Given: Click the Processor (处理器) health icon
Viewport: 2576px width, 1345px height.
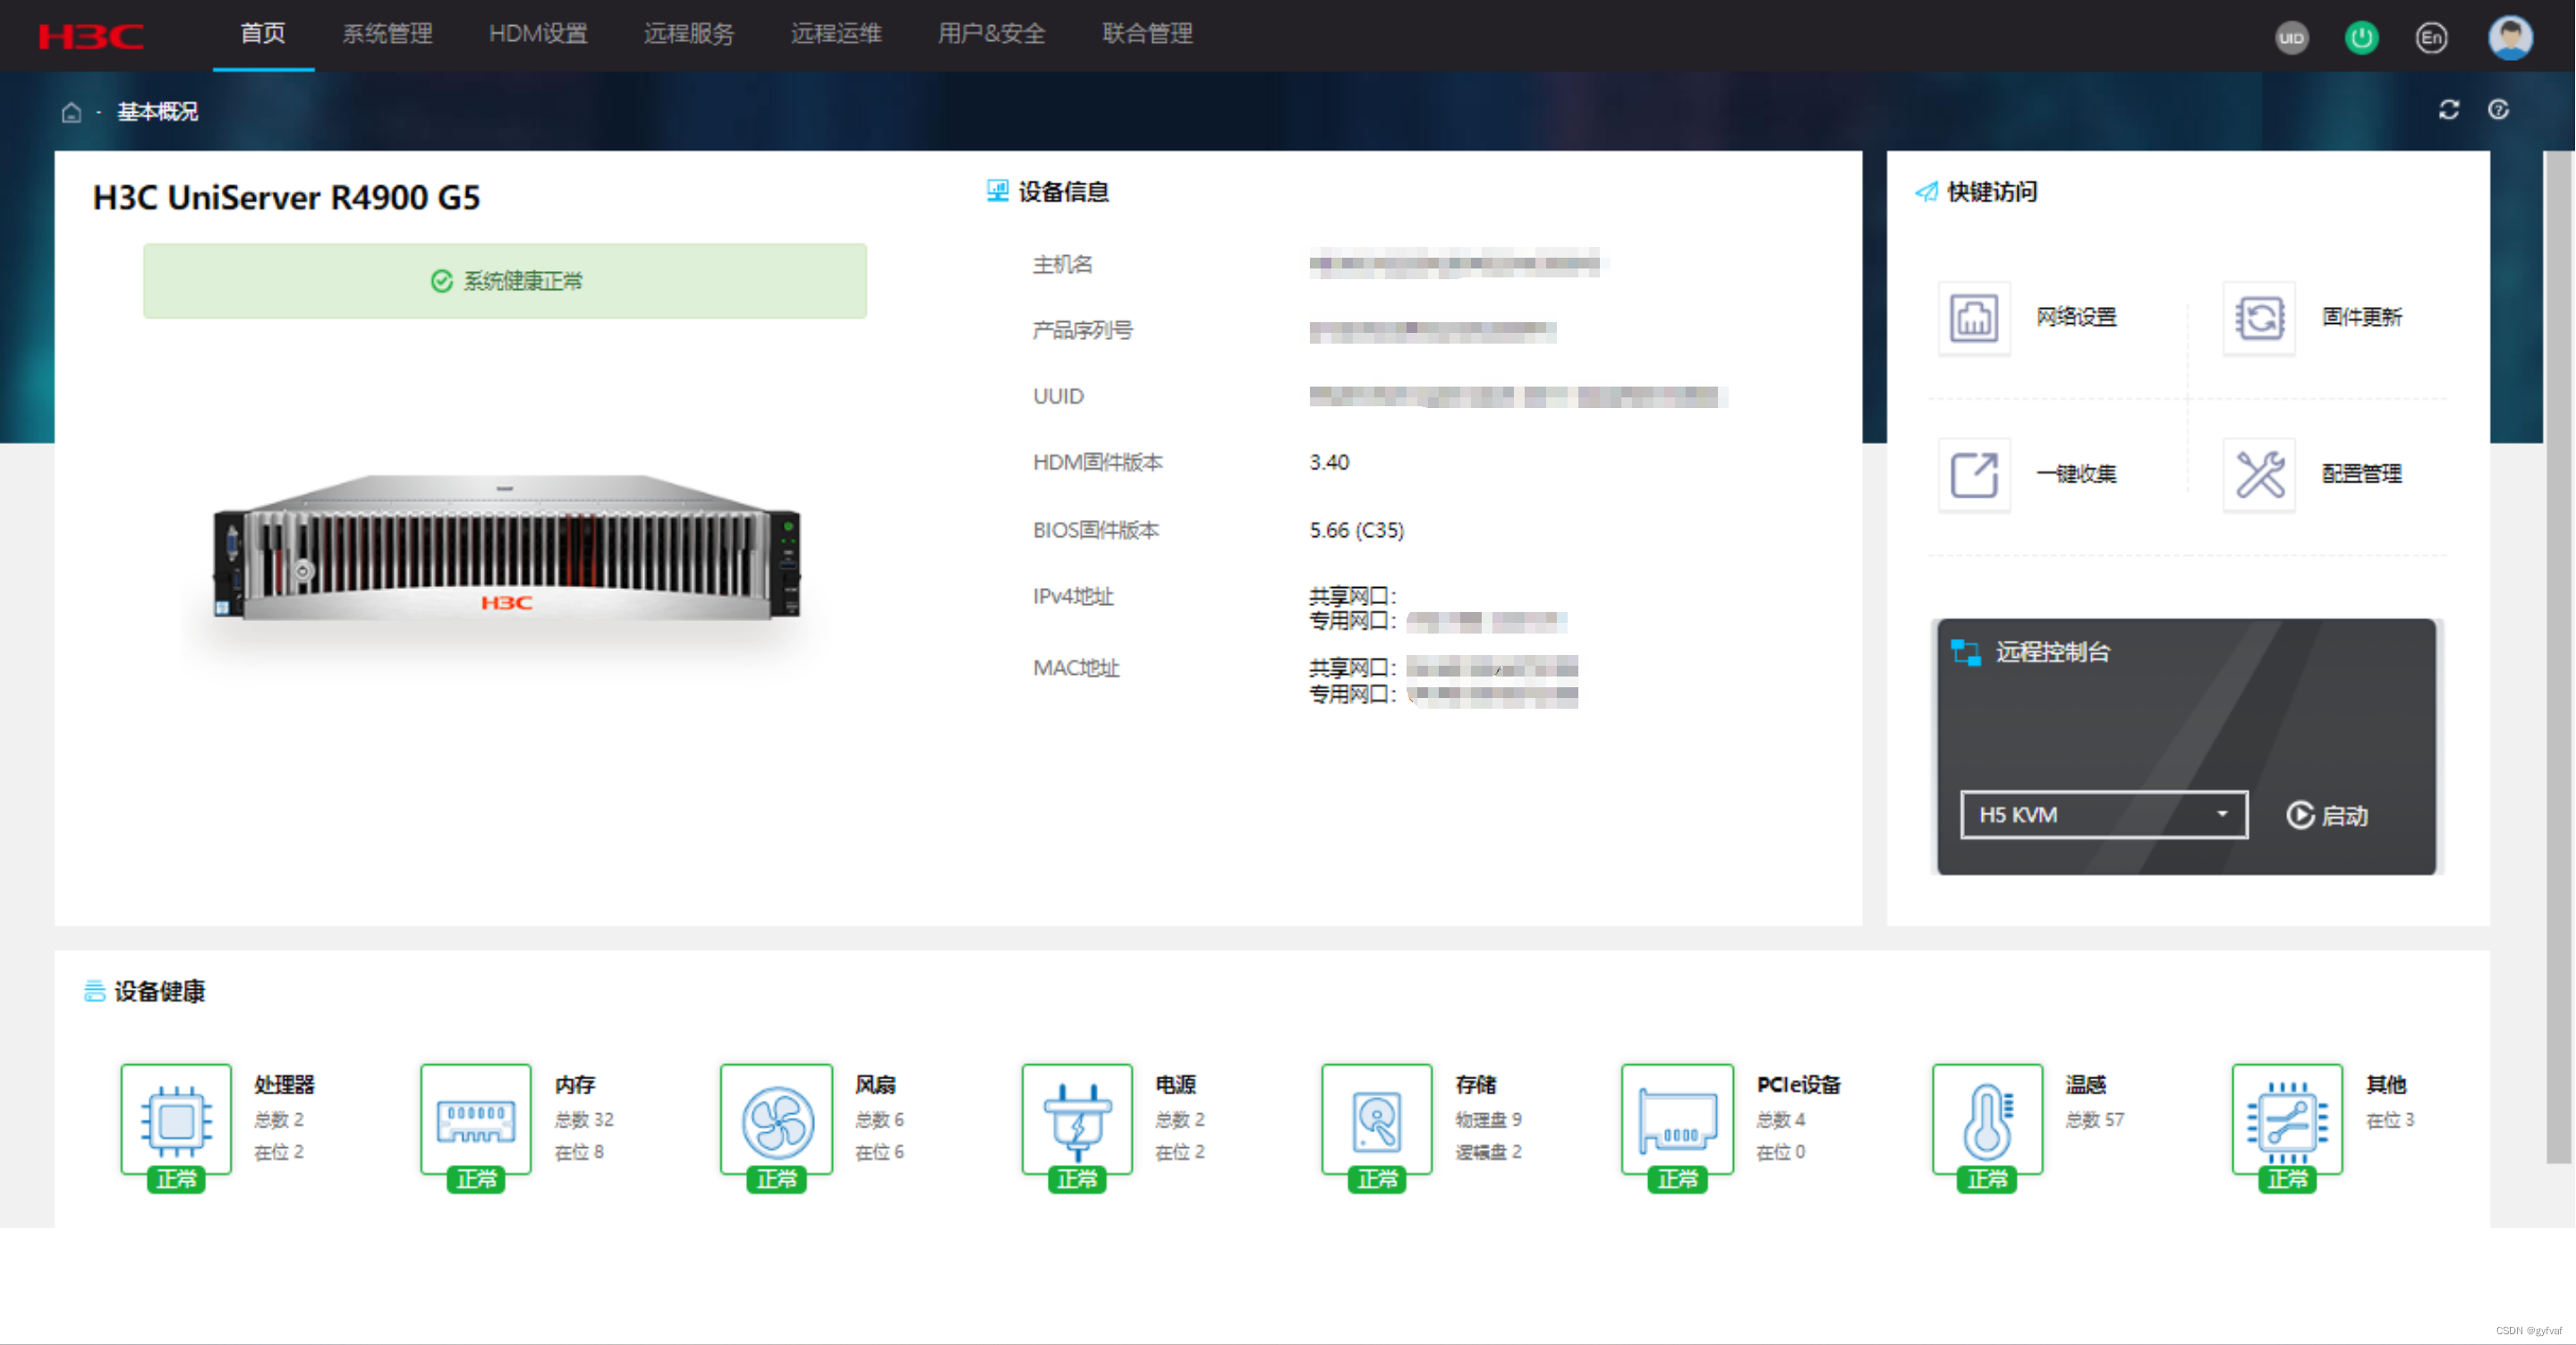Looking at the screenshot, I should (x=176, y=1120).
